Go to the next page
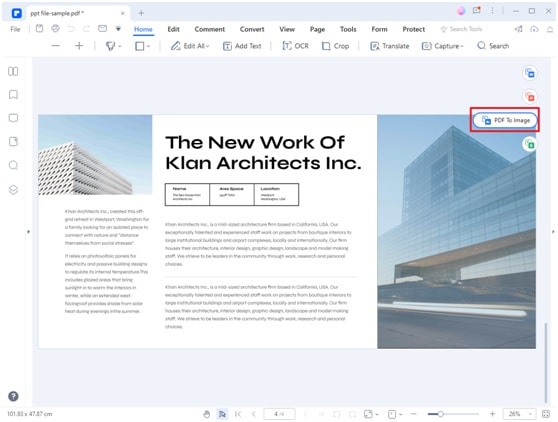Viewport: 558px width, 422px height. click(x=305, y=414)
